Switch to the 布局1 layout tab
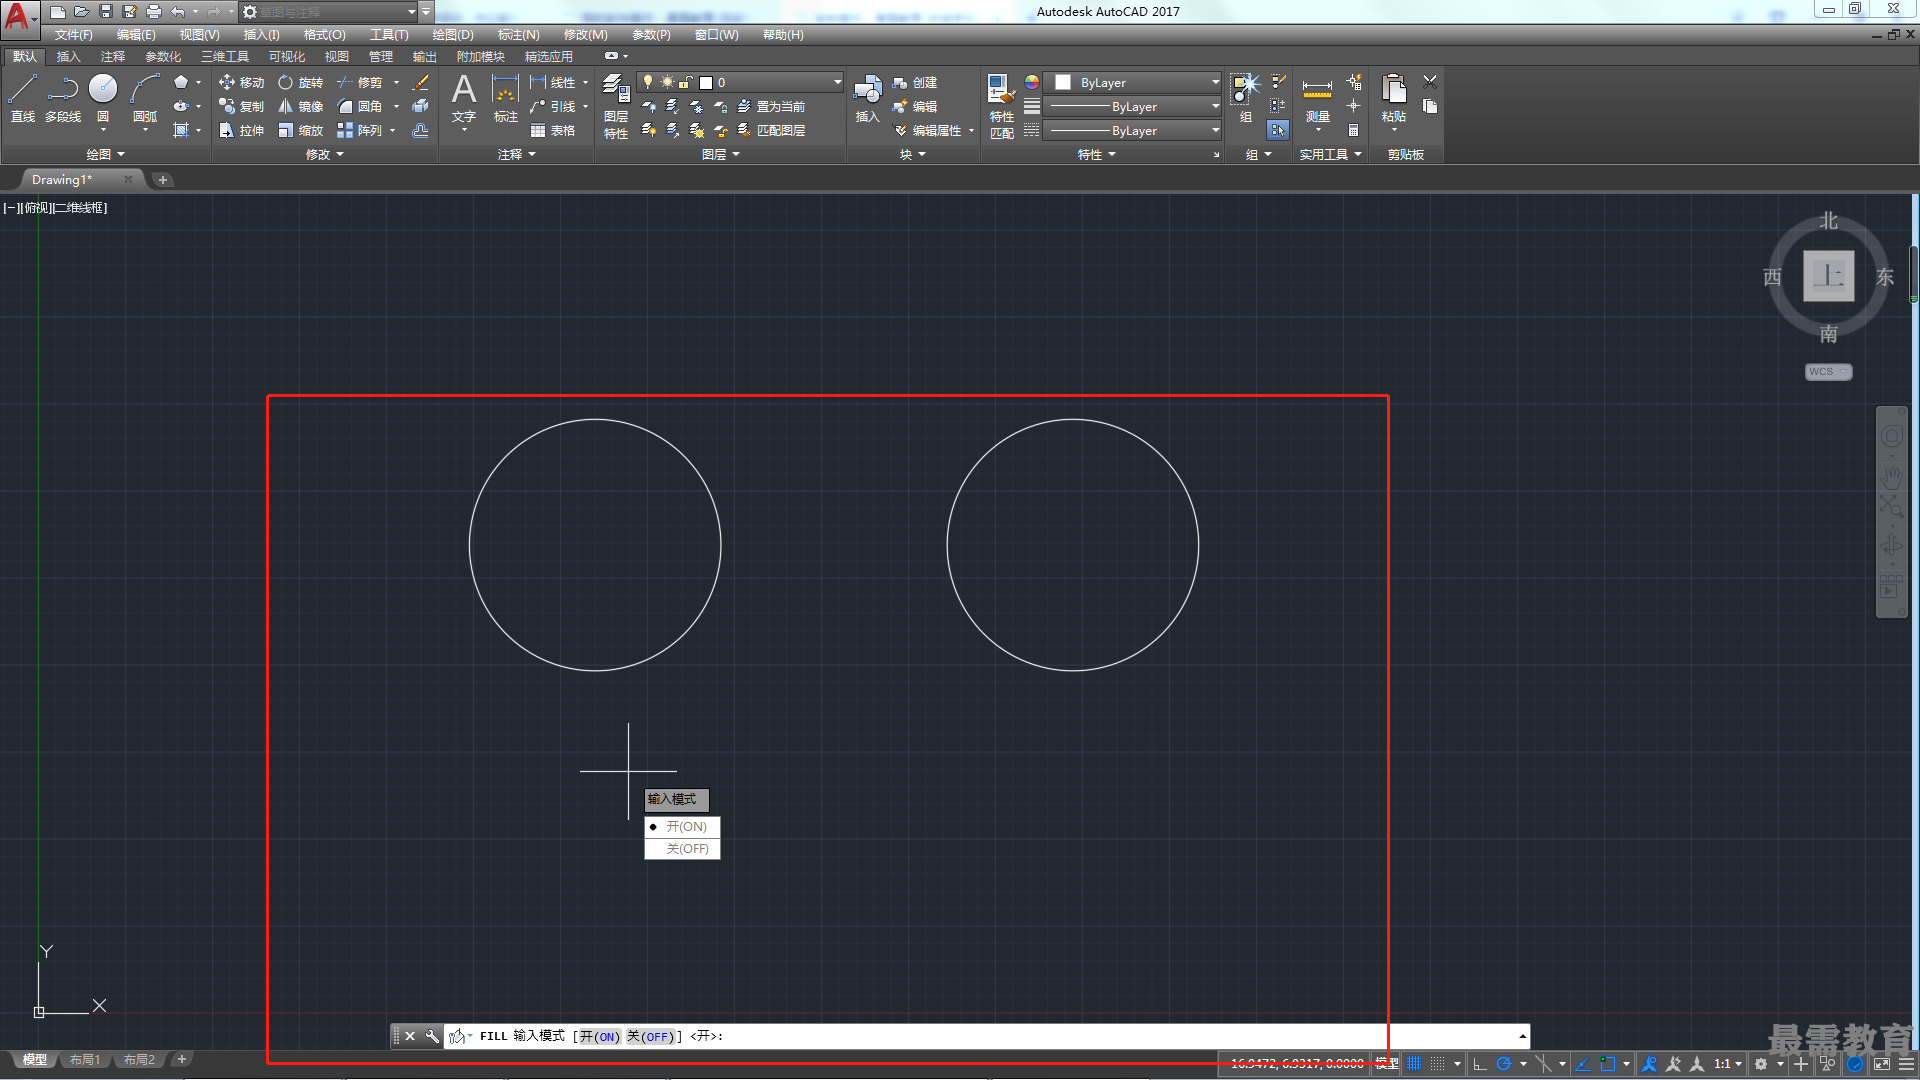This screenshot has height=1080, width=1920. click(x=85, y=1060)
